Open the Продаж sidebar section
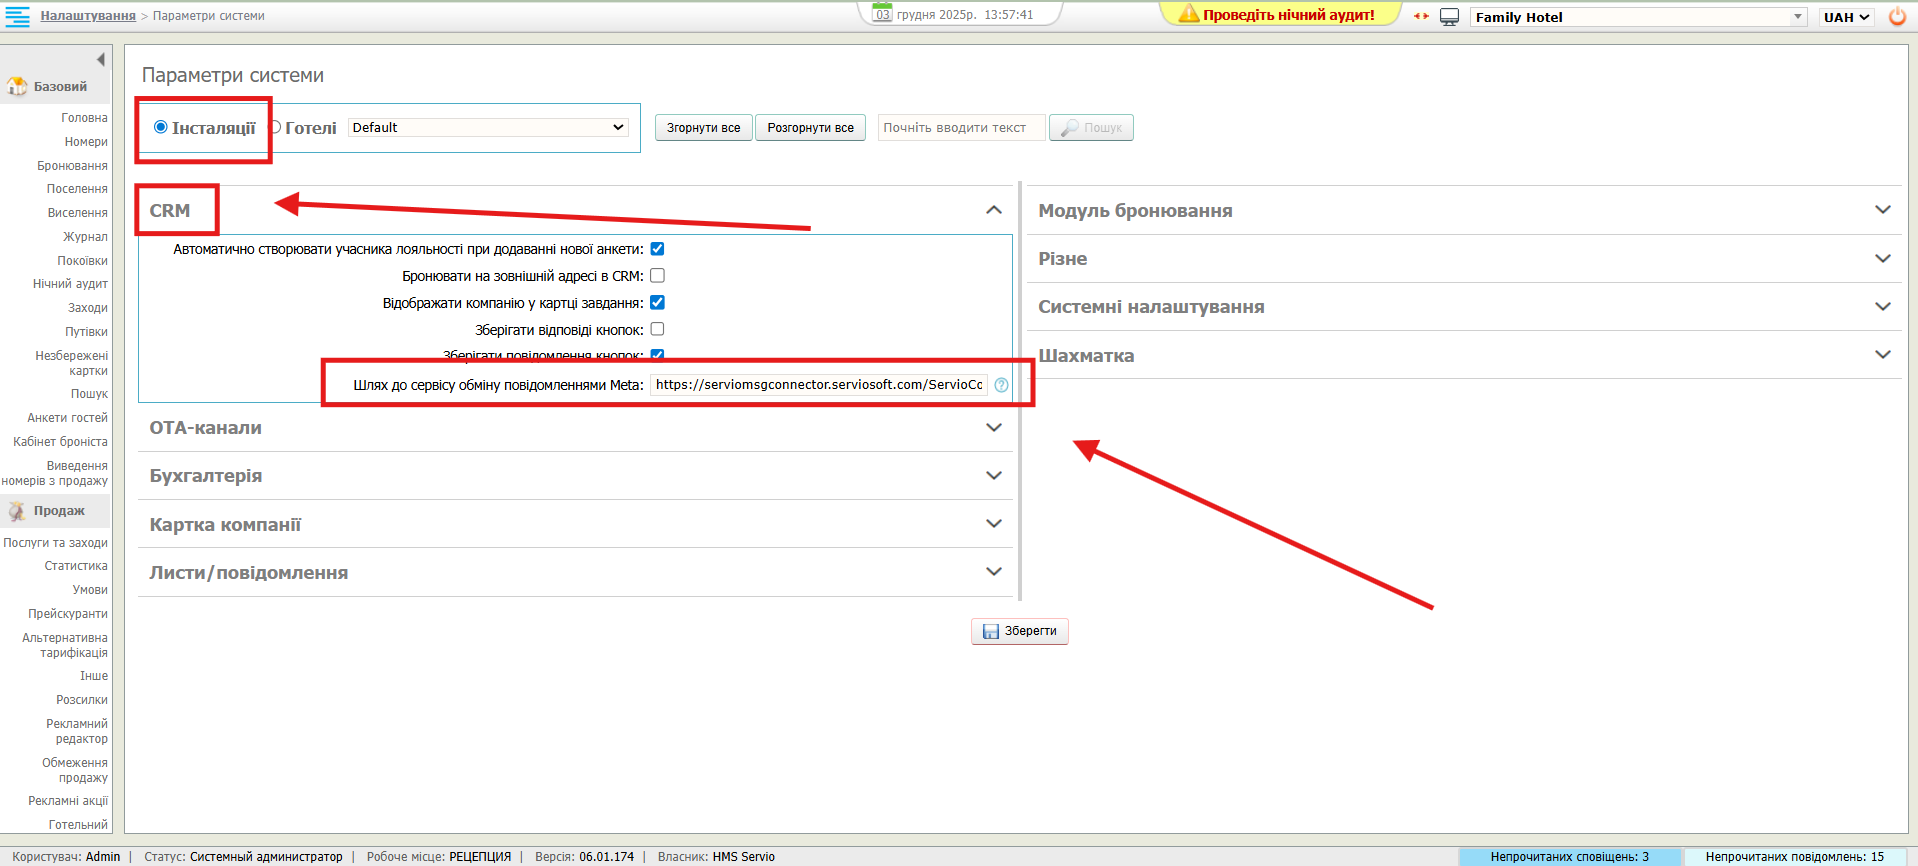The height and width of the screenshot is (866, 1918). tap(58, 511)
